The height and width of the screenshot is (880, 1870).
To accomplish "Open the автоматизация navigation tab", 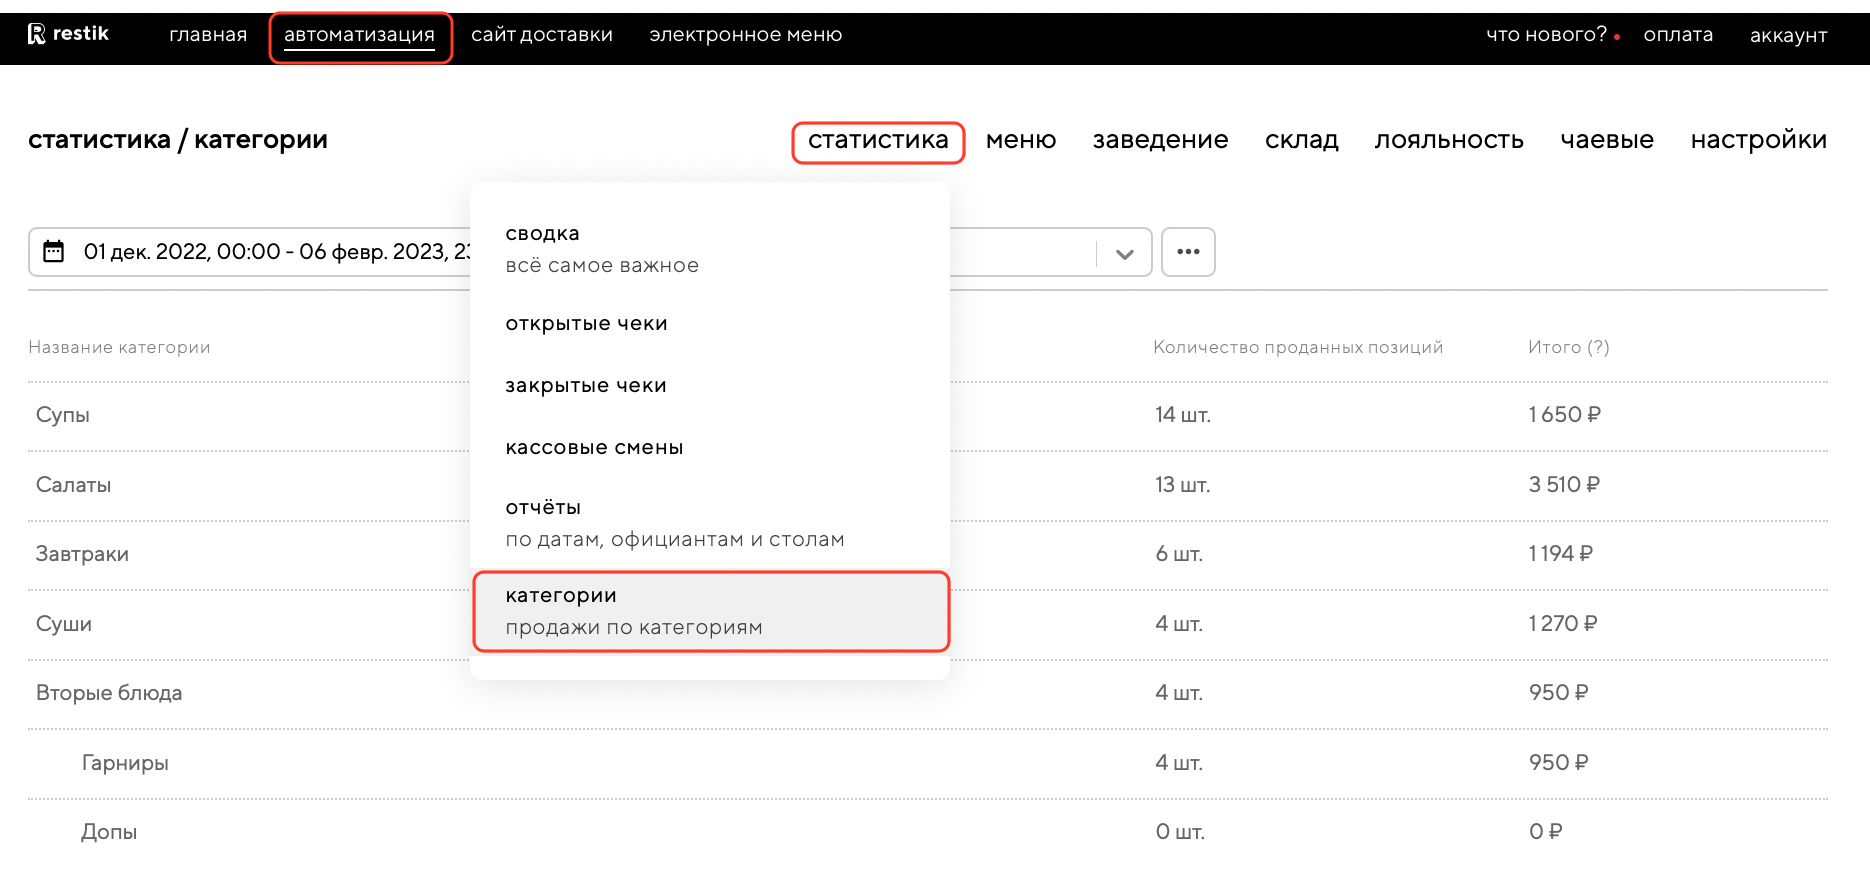I will 360,36.
